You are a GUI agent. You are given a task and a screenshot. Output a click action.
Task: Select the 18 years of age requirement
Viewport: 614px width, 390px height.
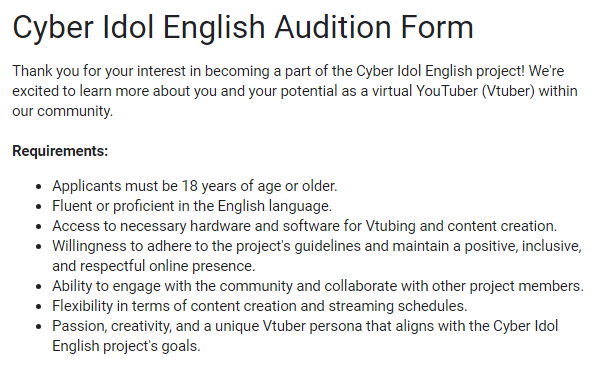point(195,186)
